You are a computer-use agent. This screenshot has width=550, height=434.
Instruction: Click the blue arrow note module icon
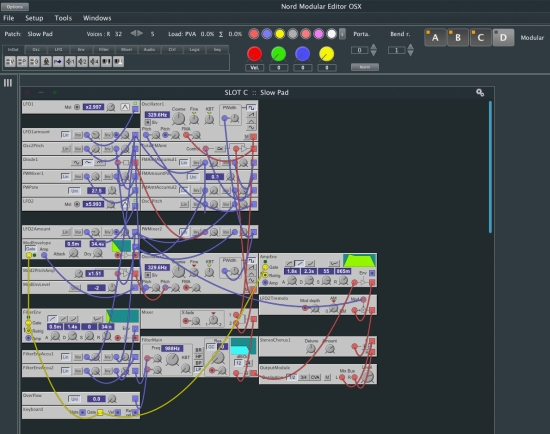58,62
